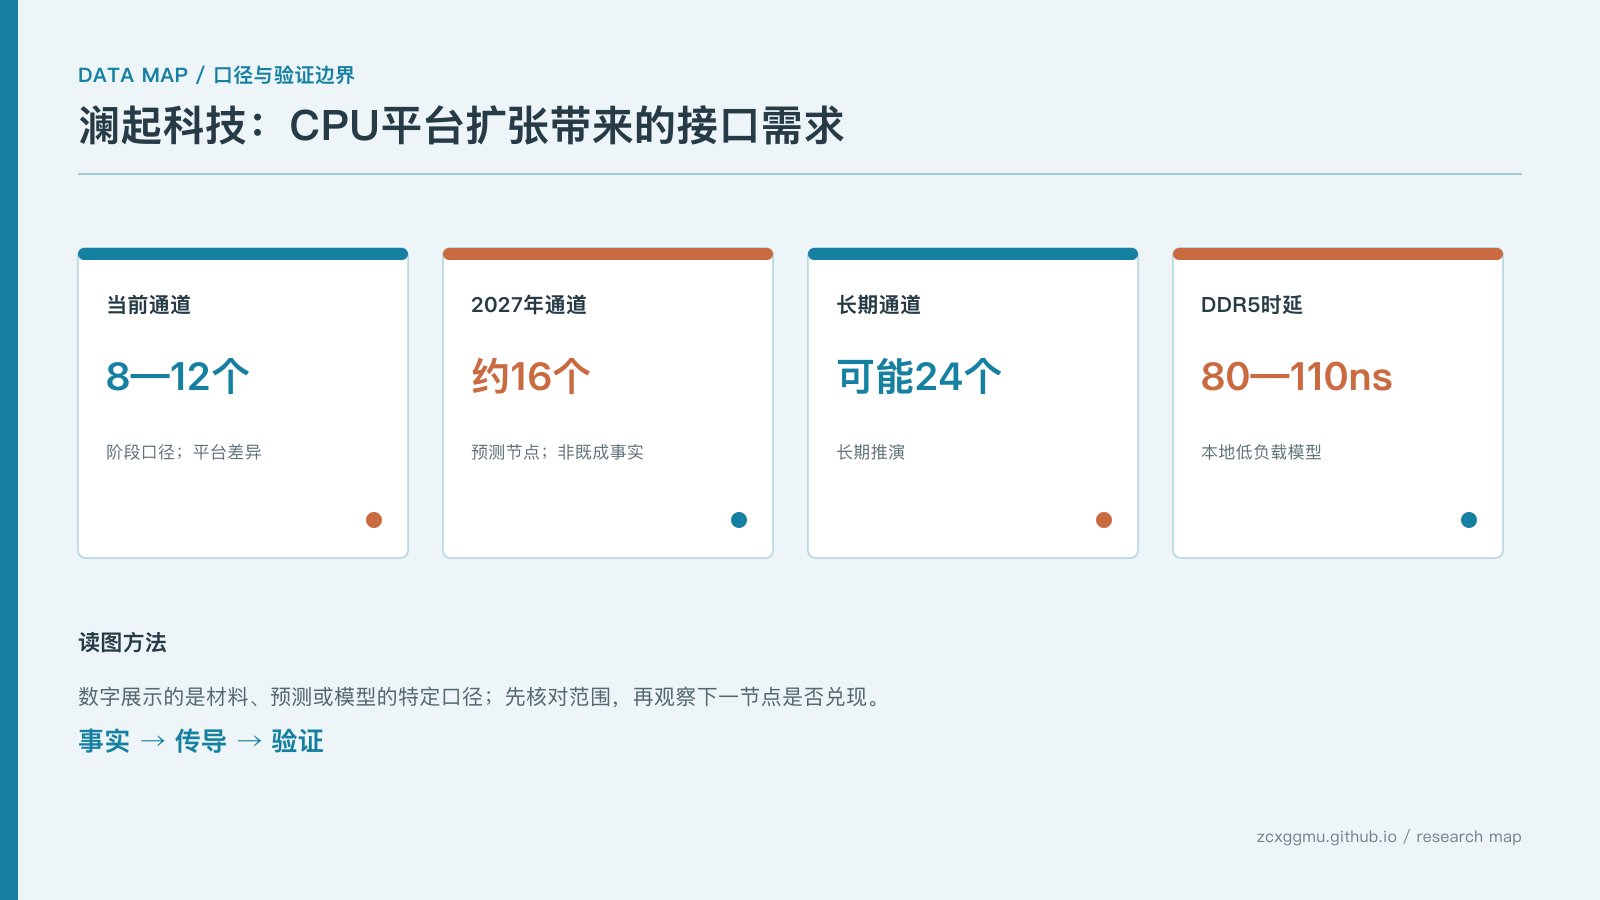Click the 'DATA MAP / 口径与验证边界' header label

(216, 75)
